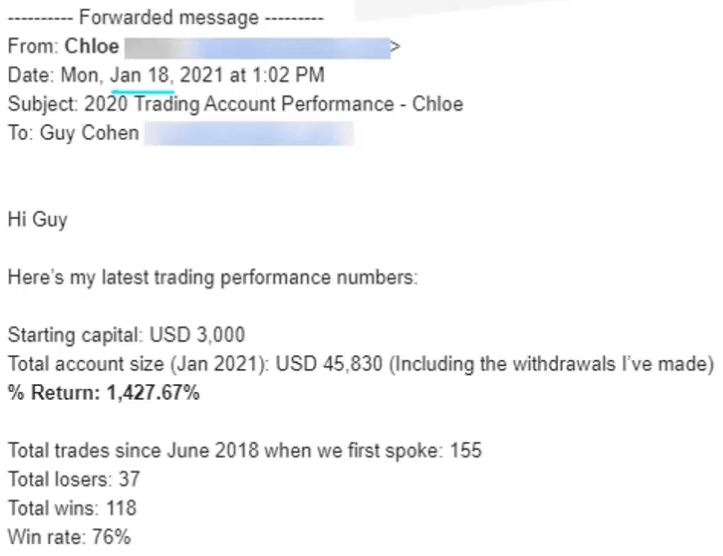
Task: Click the Total wins: 118 line
Action: pos(72,508)
